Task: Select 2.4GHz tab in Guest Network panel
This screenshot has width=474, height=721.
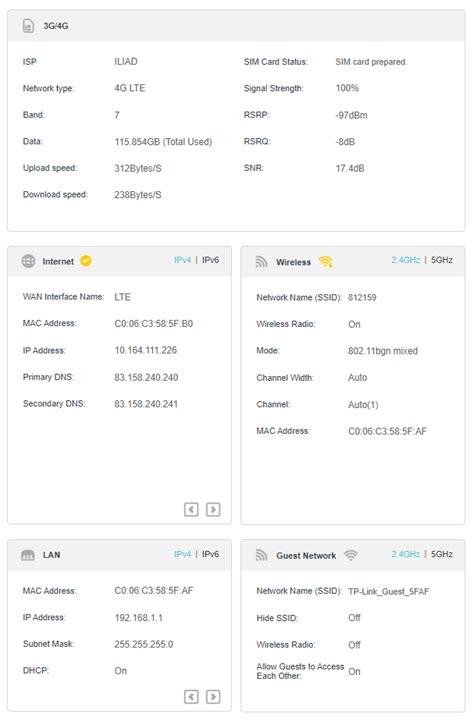Action: (x=405, y=554)
